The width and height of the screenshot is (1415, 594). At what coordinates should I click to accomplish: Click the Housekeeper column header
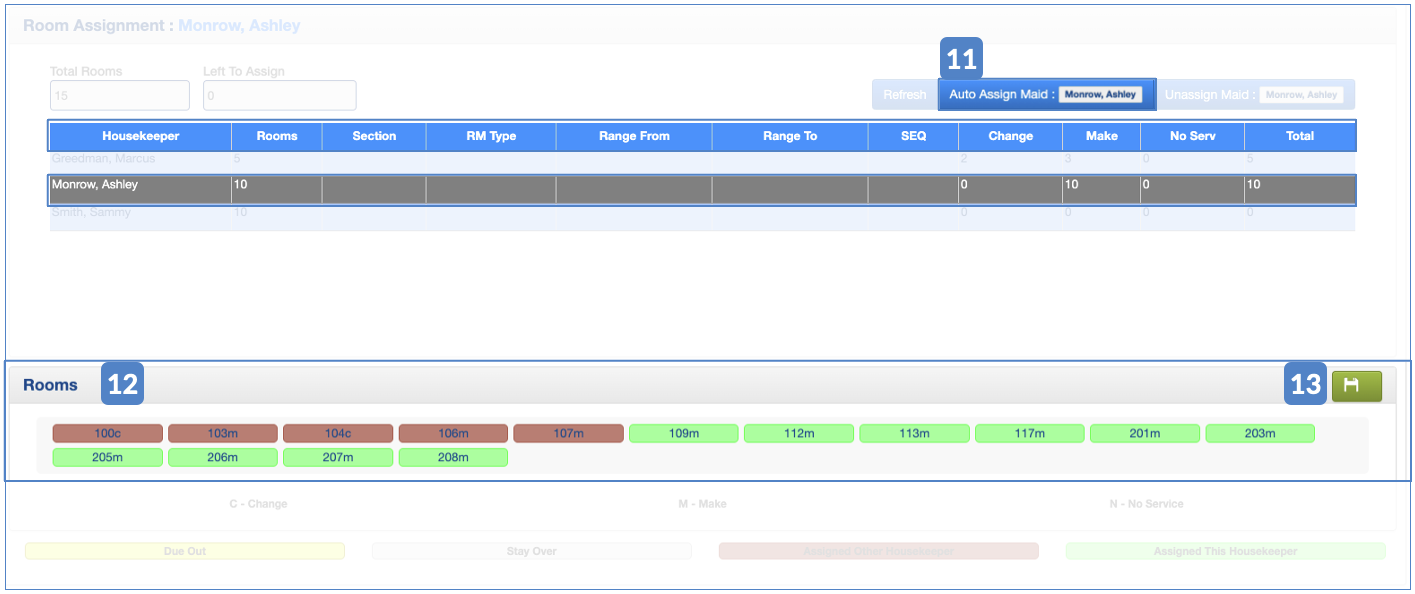tap(140, 136)
